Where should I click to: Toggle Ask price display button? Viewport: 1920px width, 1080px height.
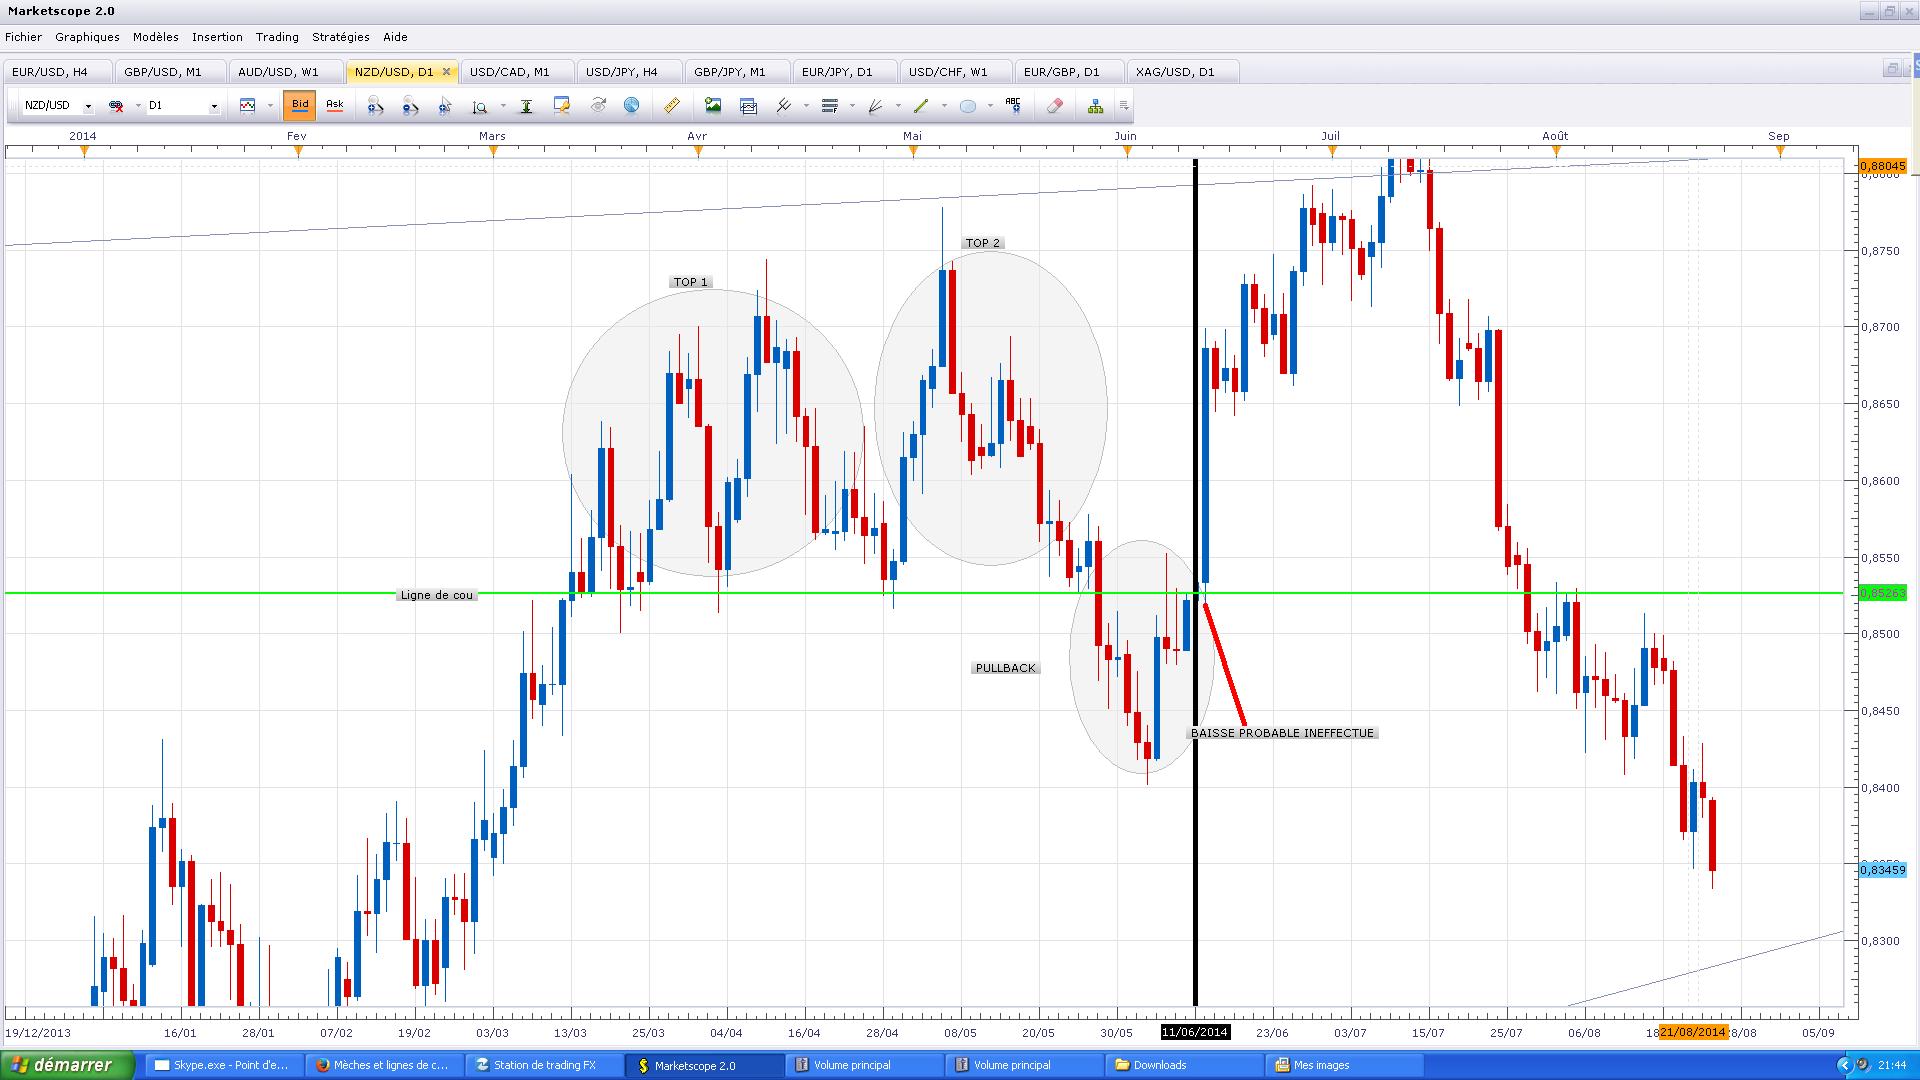(x=335, y=105)
